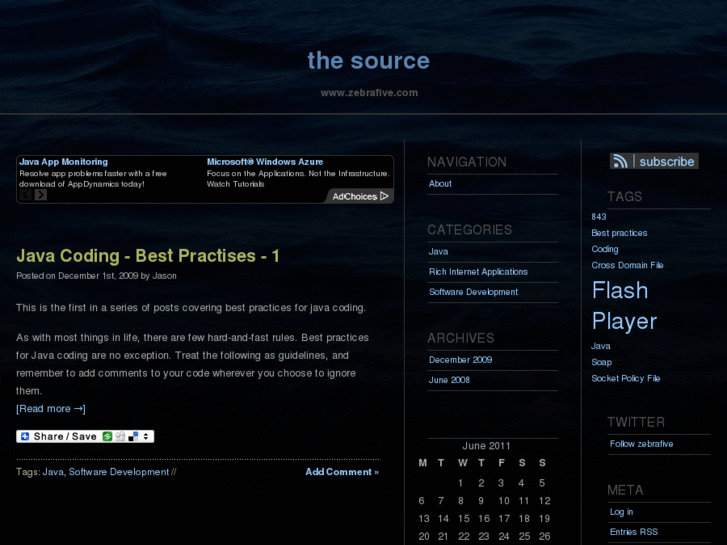The image size is (727, 545).
Task: Click calendar day 26
Action: tap(544, 537)
